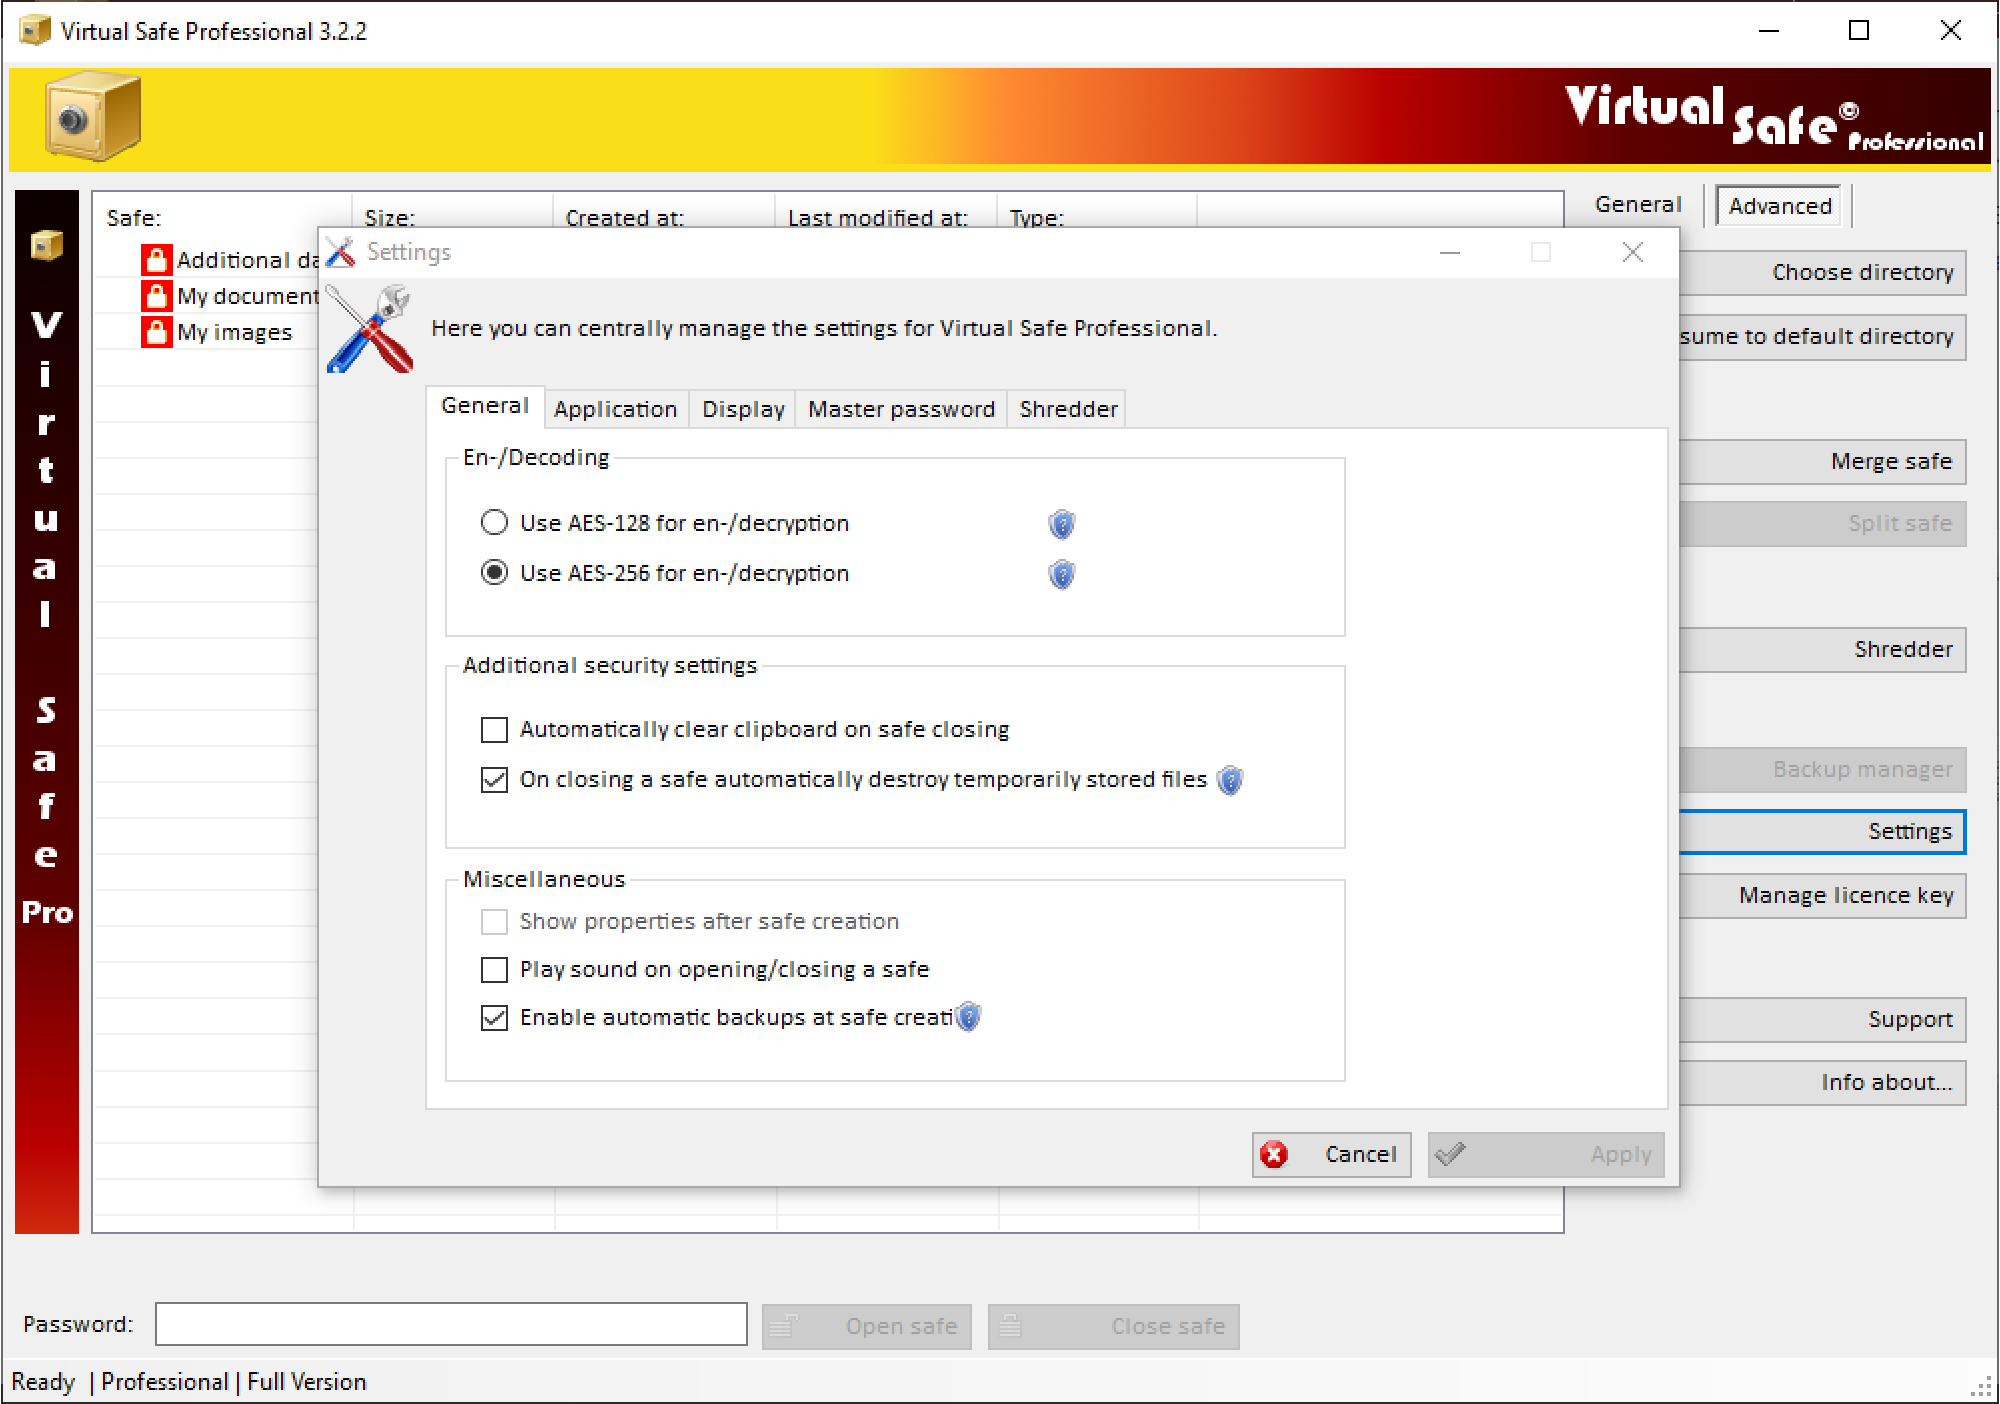Click the small safe icon in the left sidebar

pyautogui.click(x=46, y=244)
